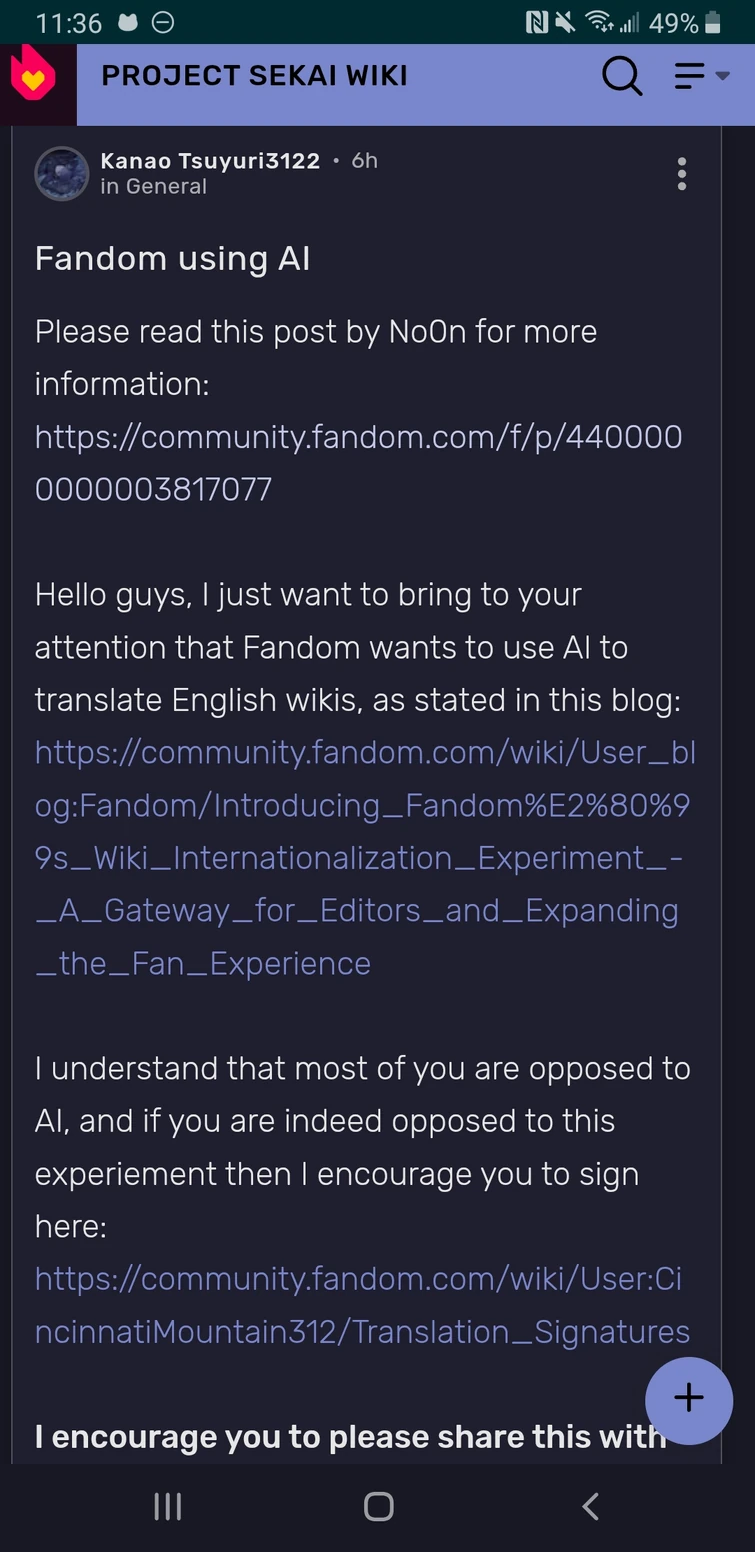Tap the Android home button

378,1506
